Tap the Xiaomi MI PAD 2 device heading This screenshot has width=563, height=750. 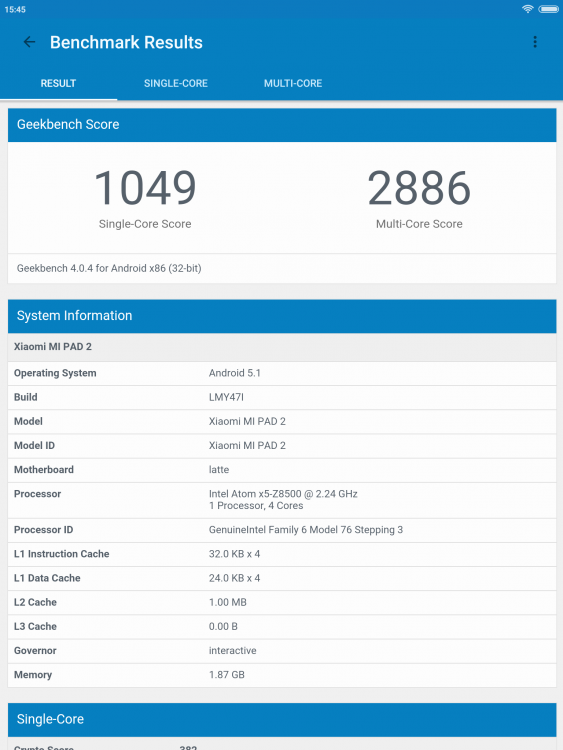tap(53, 347)
